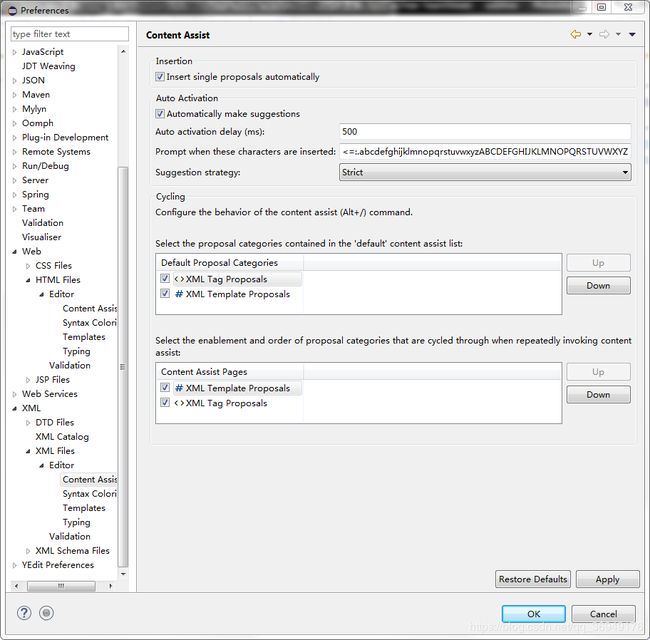Click the Content Assist Pages column header
Viewport: 650px width, 640px height.
tap(230, 372)
